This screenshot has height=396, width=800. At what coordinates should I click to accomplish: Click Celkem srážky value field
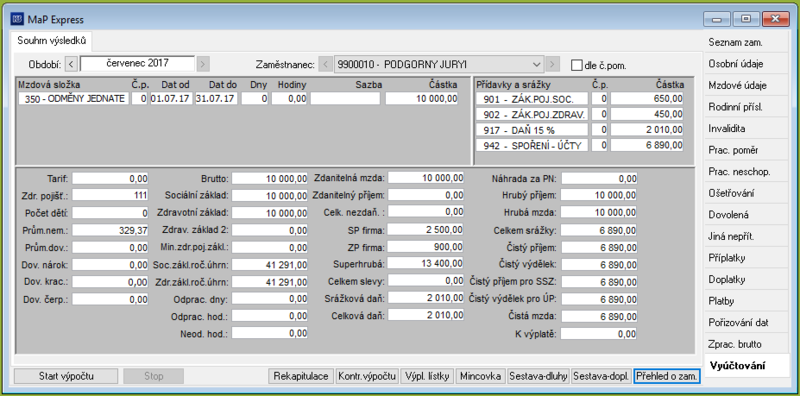599,230
